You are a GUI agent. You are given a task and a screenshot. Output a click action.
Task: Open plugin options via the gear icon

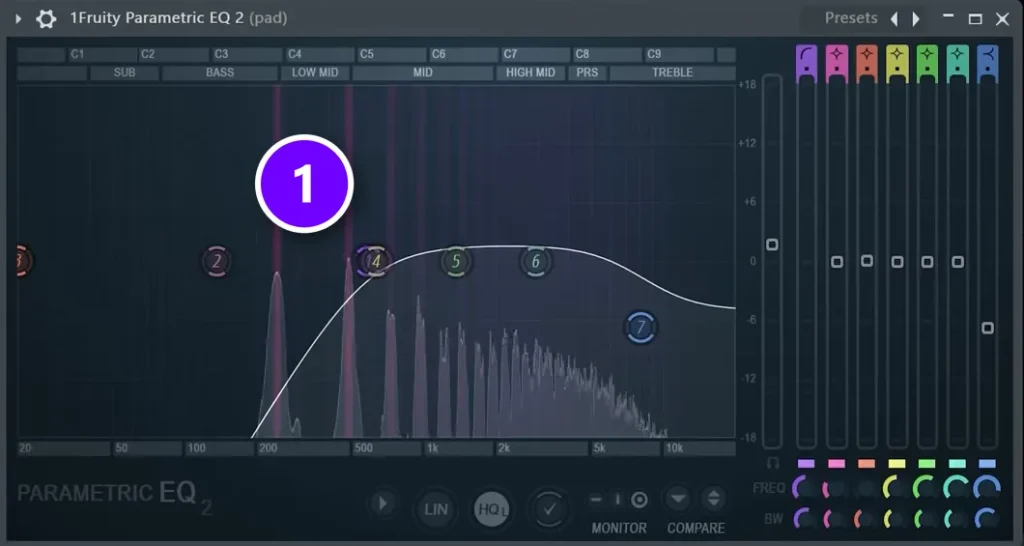[x=46, y=18]
